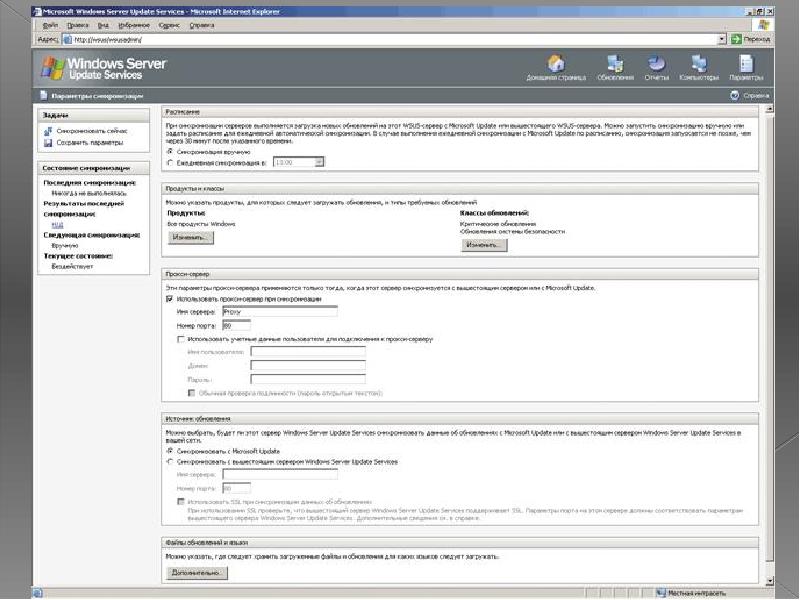
Task: Click the proxy Имя сервера field containing Proxy
Action: coord(280,311)
